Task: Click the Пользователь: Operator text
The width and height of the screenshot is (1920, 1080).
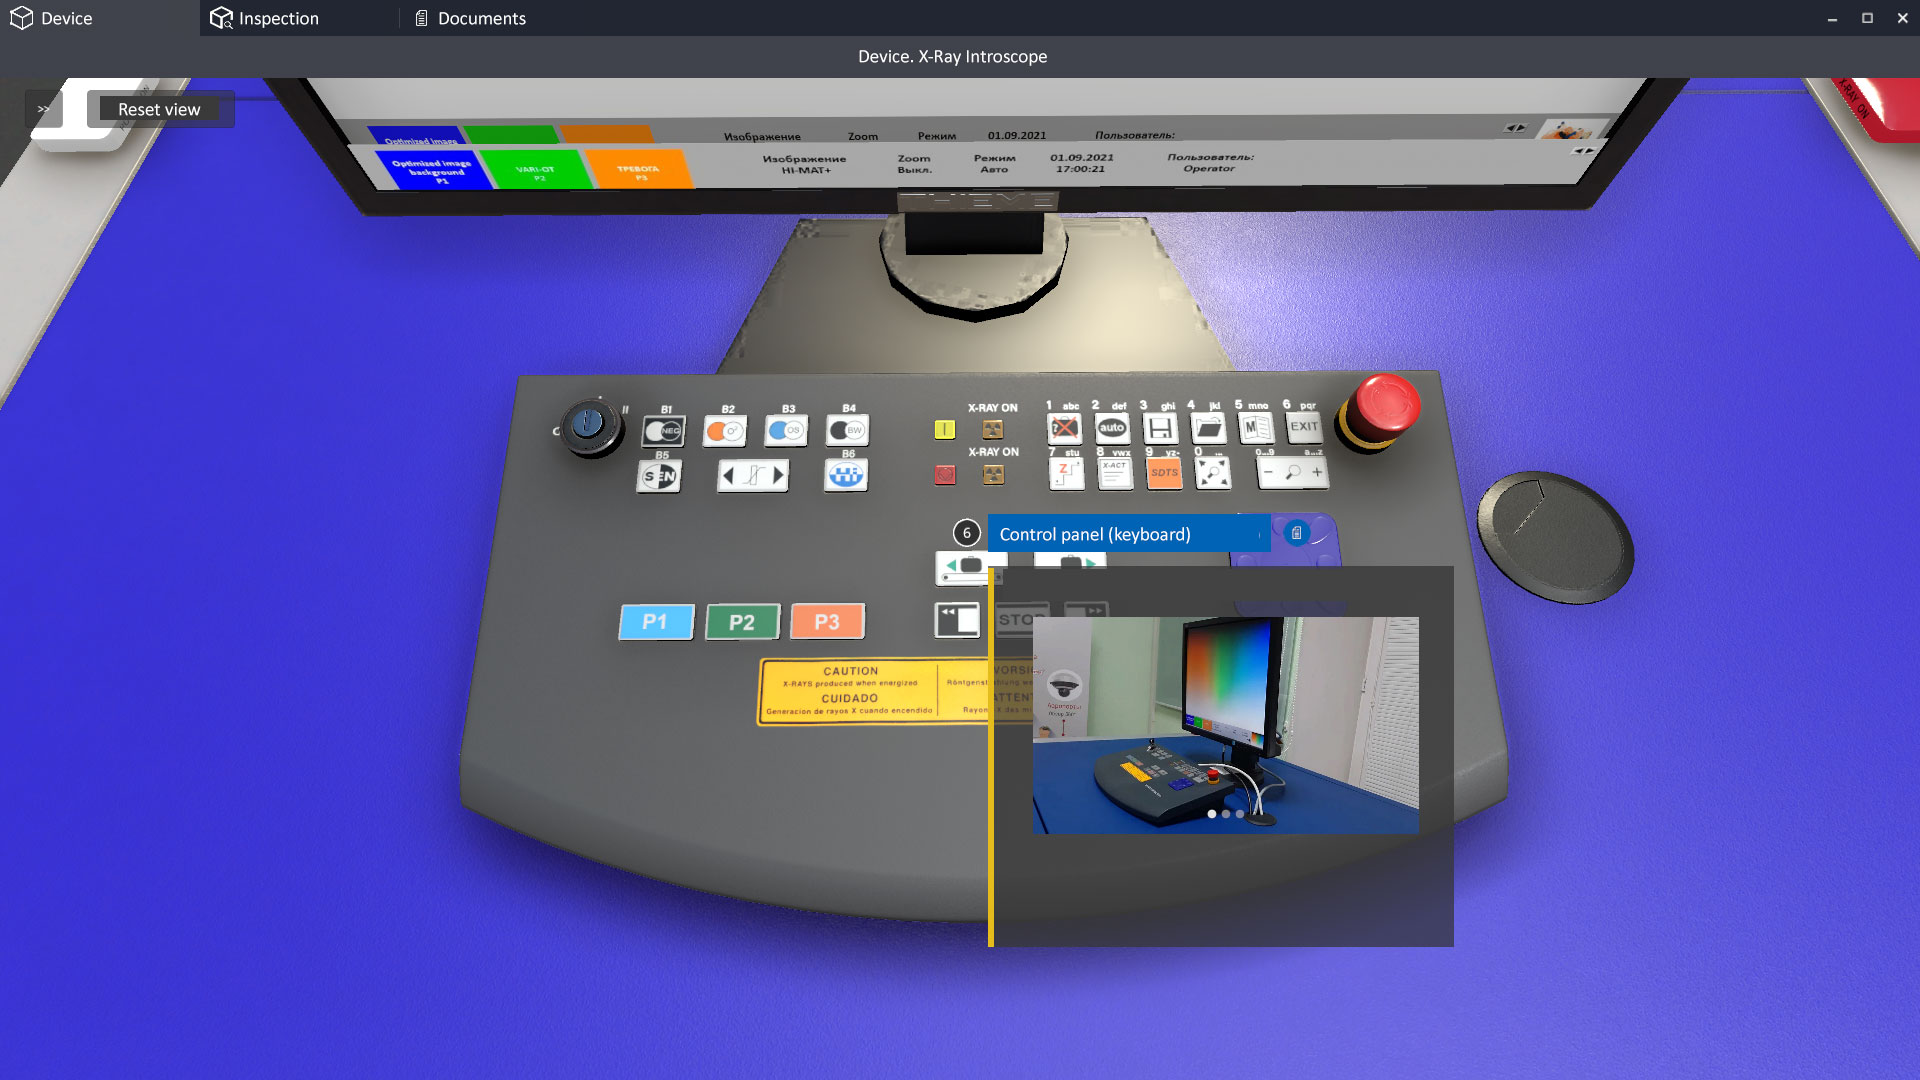Action: tap(1210, 162)
